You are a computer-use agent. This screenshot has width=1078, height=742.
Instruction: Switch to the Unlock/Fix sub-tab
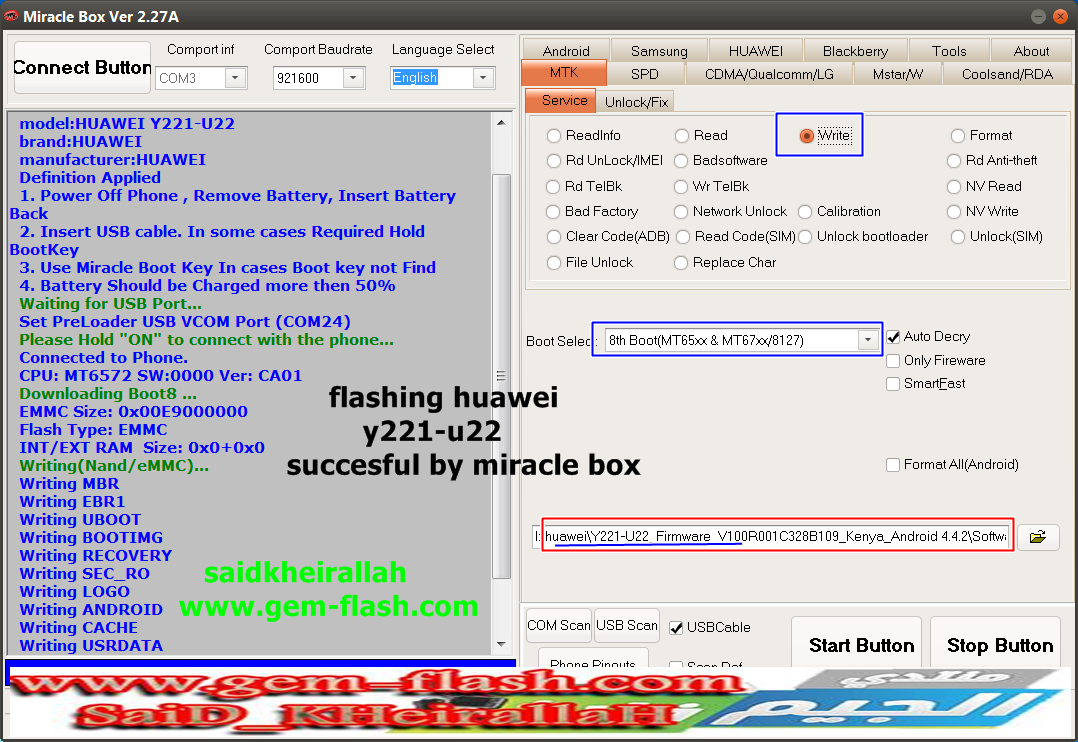636,102
